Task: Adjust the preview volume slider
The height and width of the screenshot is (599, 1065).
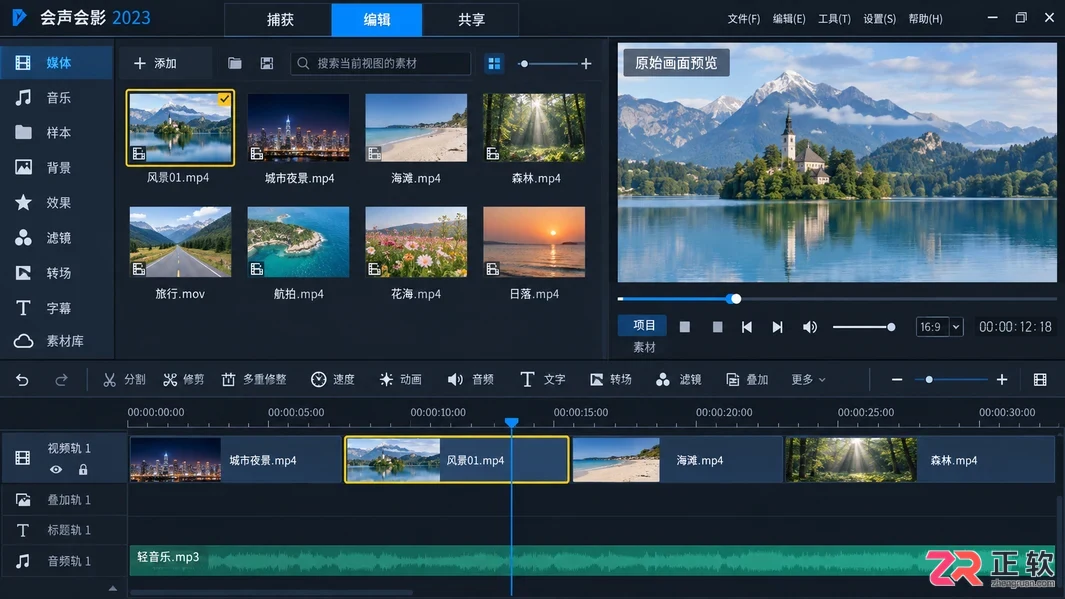Action: point(864,327)
